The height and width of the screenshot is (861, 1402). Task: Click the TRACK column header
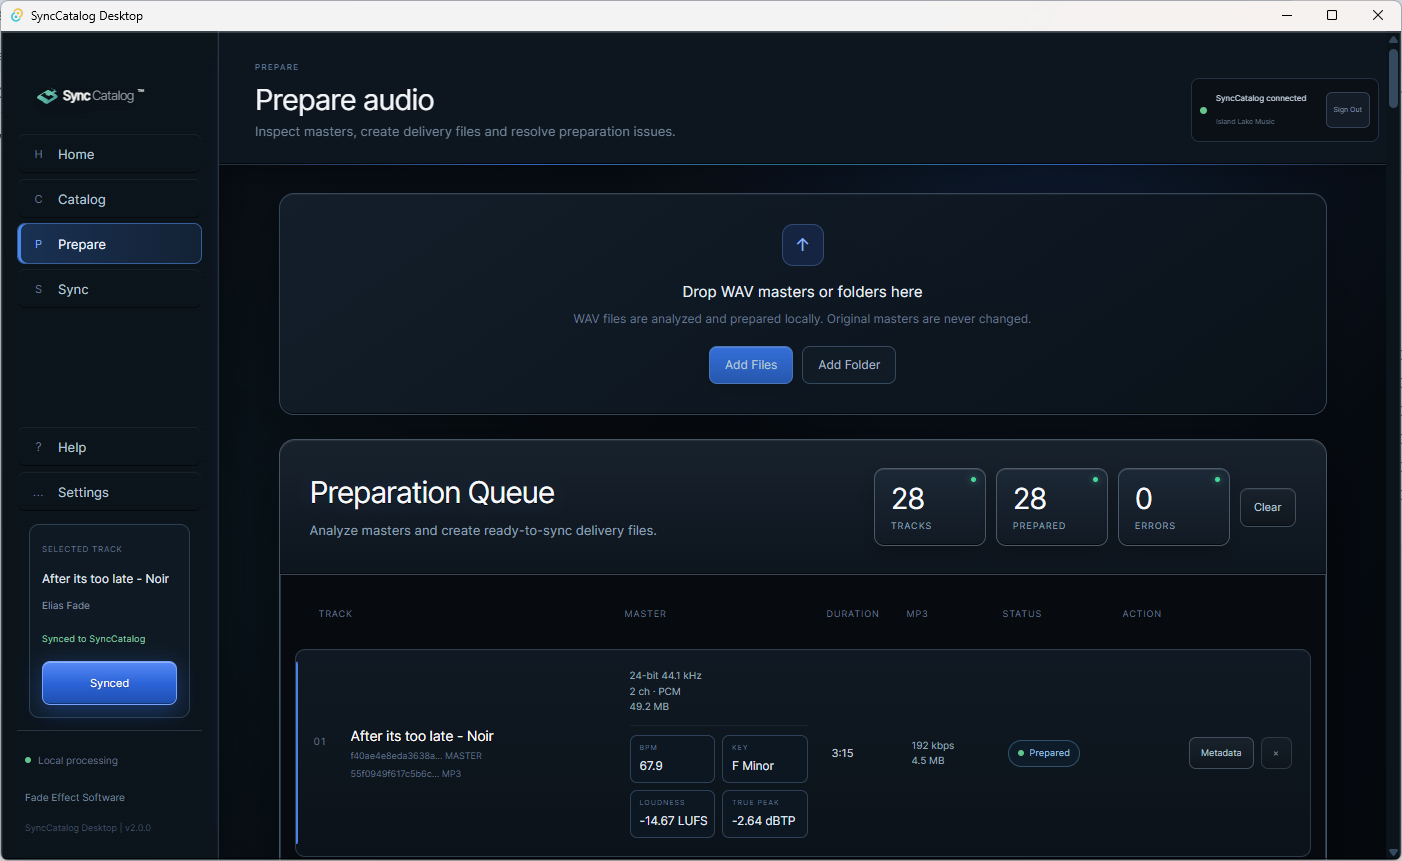tap(335, 614)
